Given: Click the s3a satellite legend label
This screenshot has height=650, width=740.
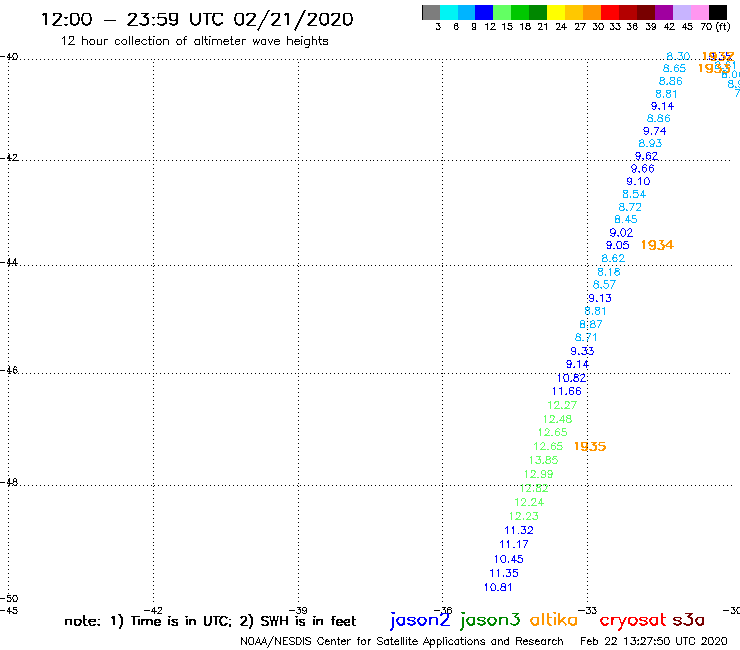Looking at the screenshot, I should click(688, 620).
